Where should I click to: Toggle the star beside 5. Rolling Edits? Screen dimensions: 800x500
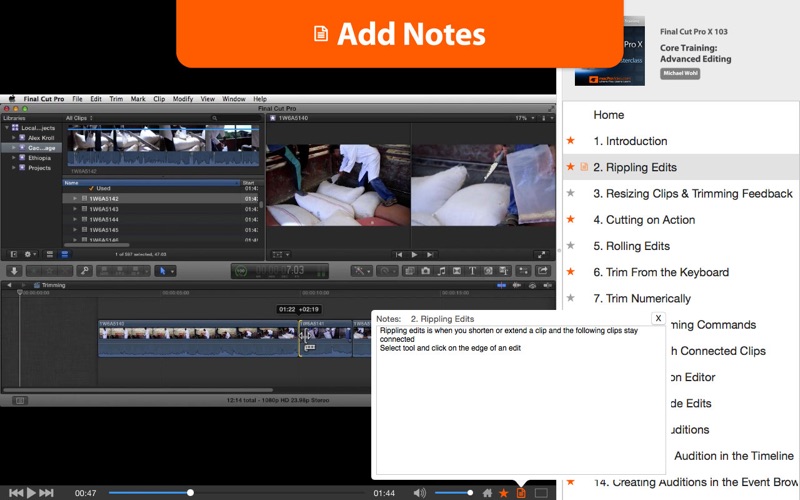pos(570,245)
